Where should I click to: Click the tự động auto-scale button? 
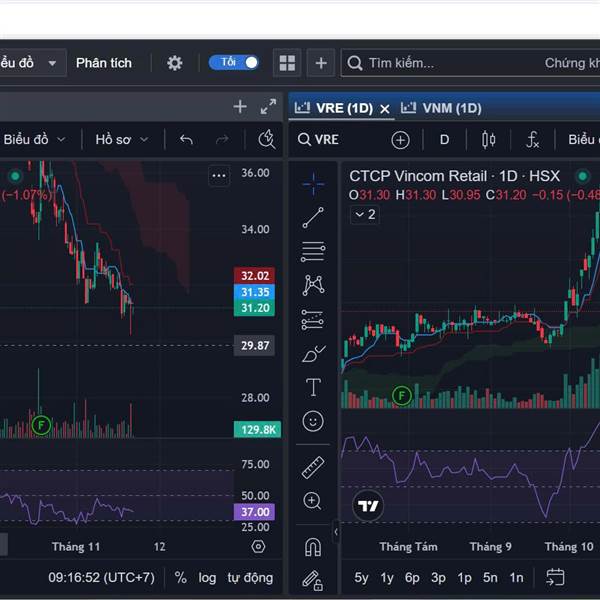pos(250,577)
